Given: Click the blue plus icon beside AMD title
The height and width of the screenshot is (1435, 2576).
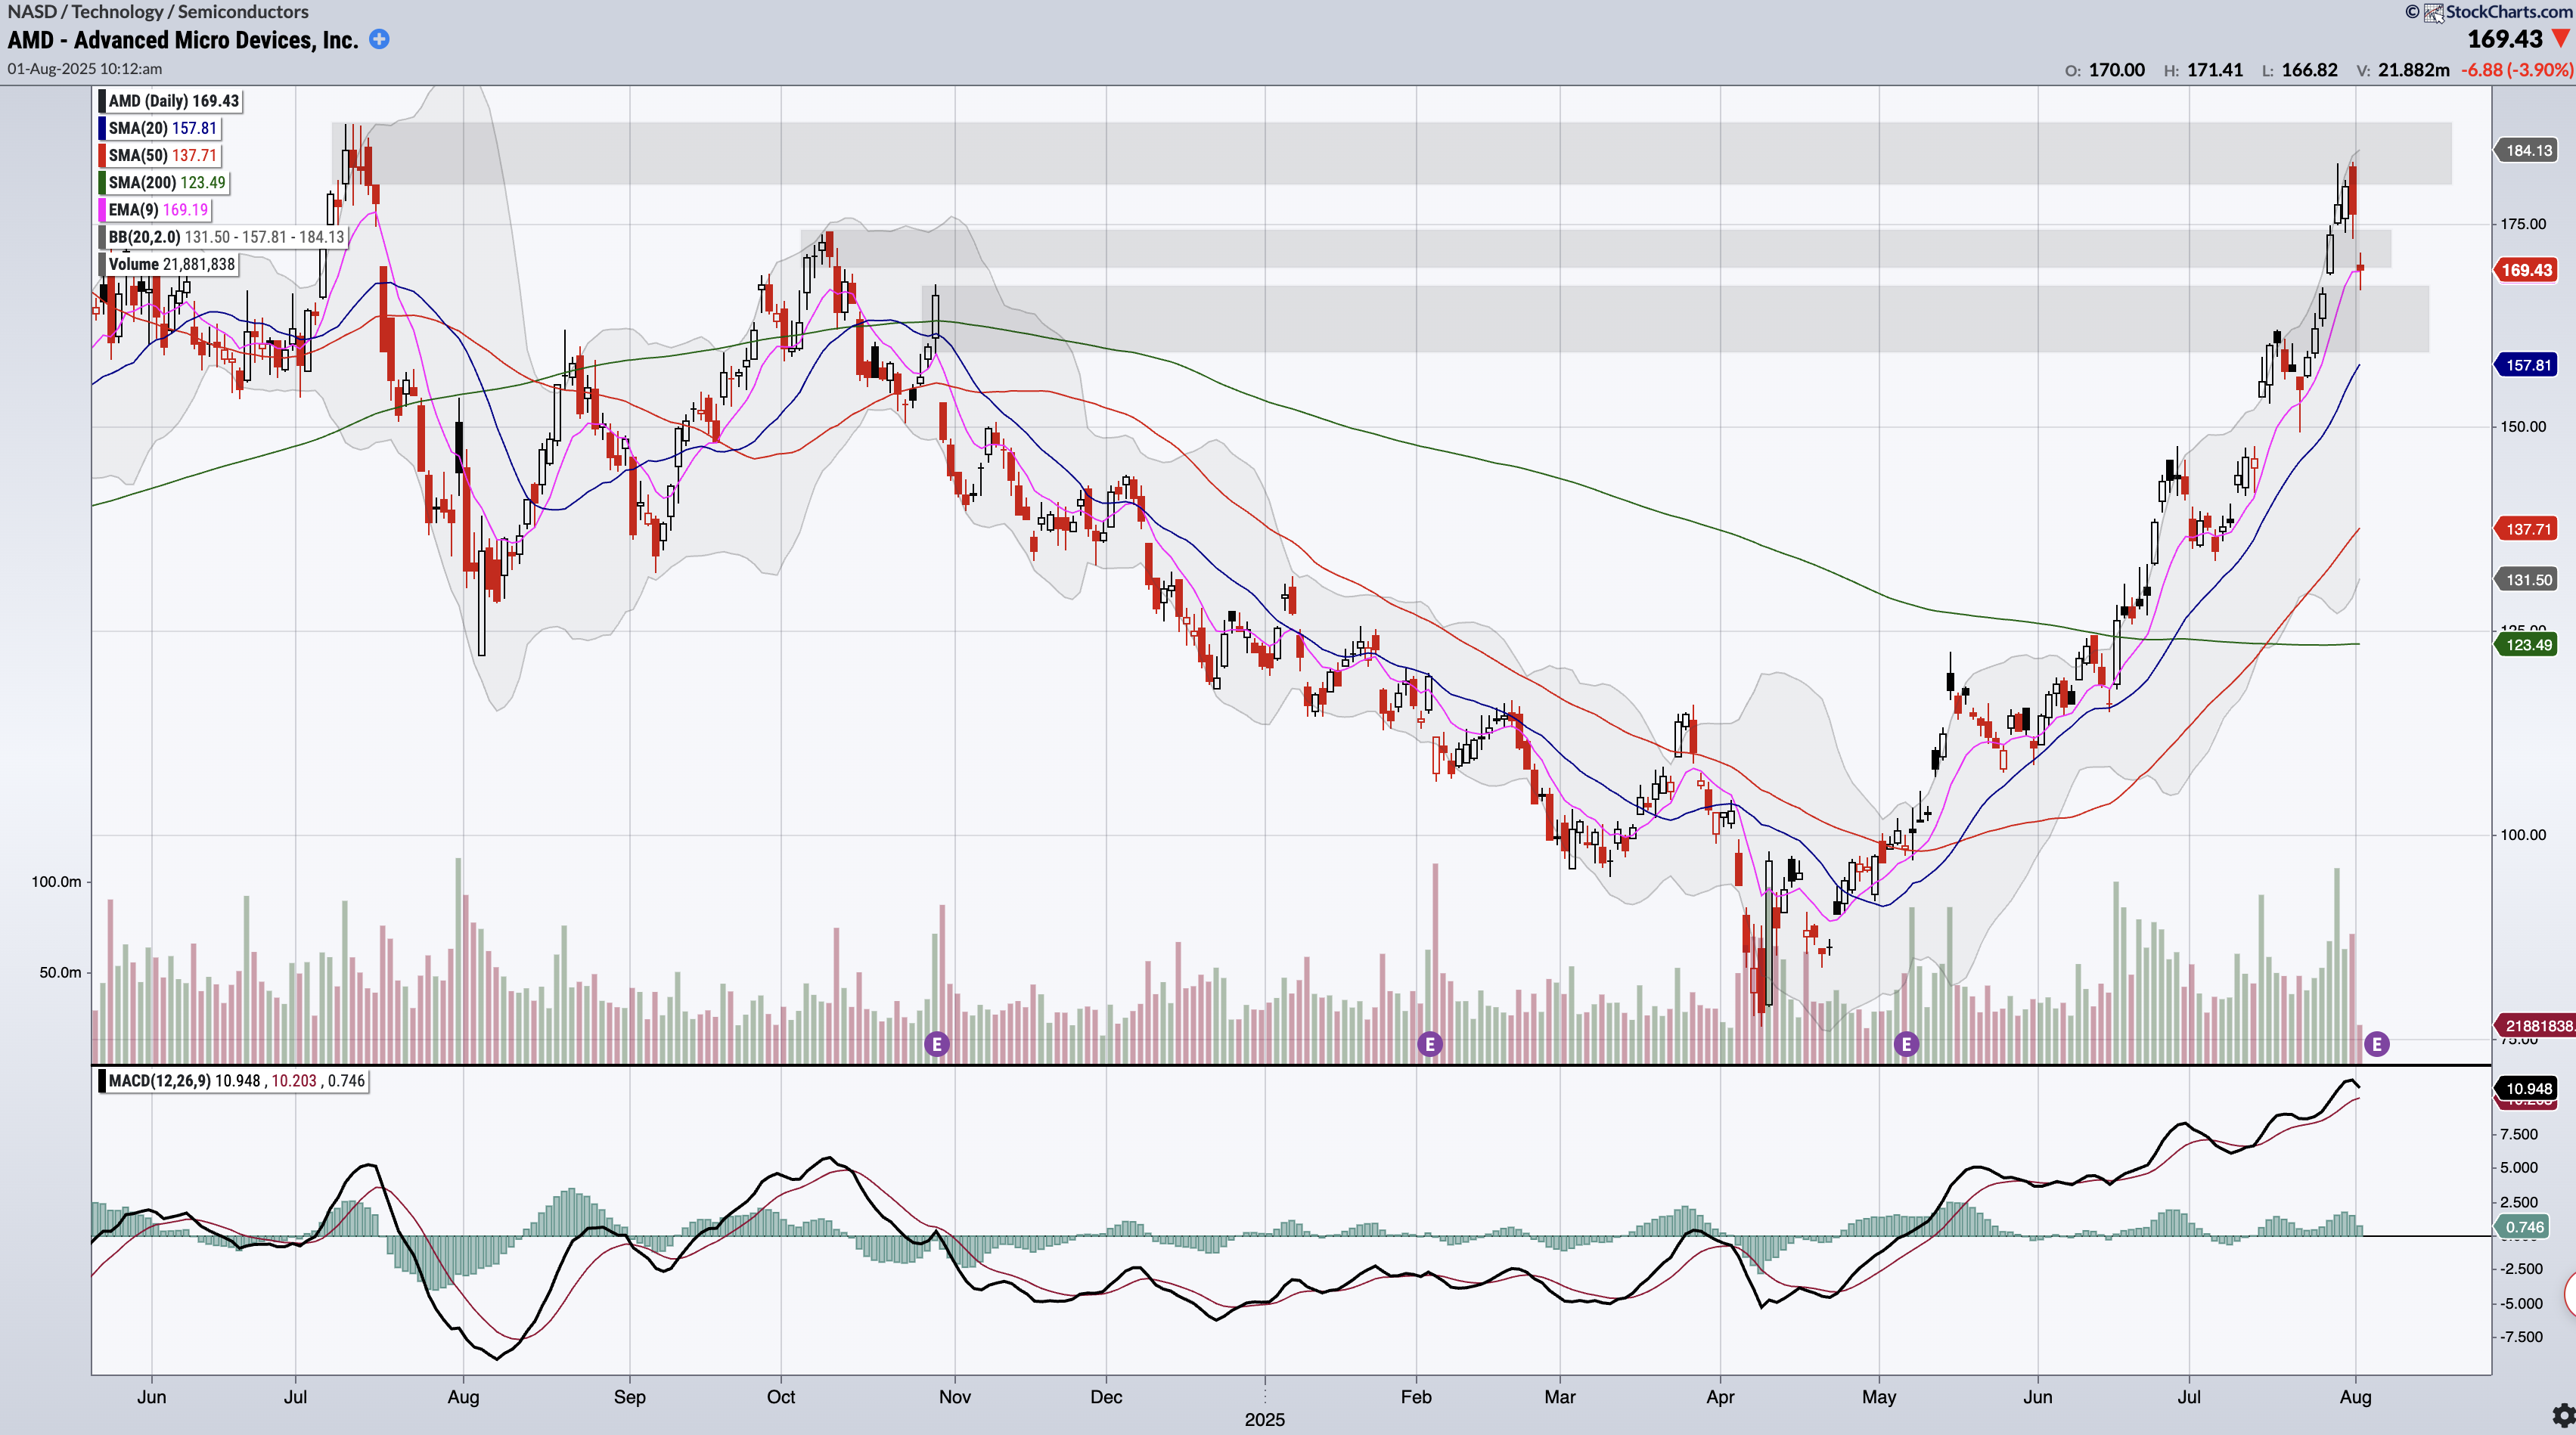Looking at the screenshot, I should tap(379, 39).
